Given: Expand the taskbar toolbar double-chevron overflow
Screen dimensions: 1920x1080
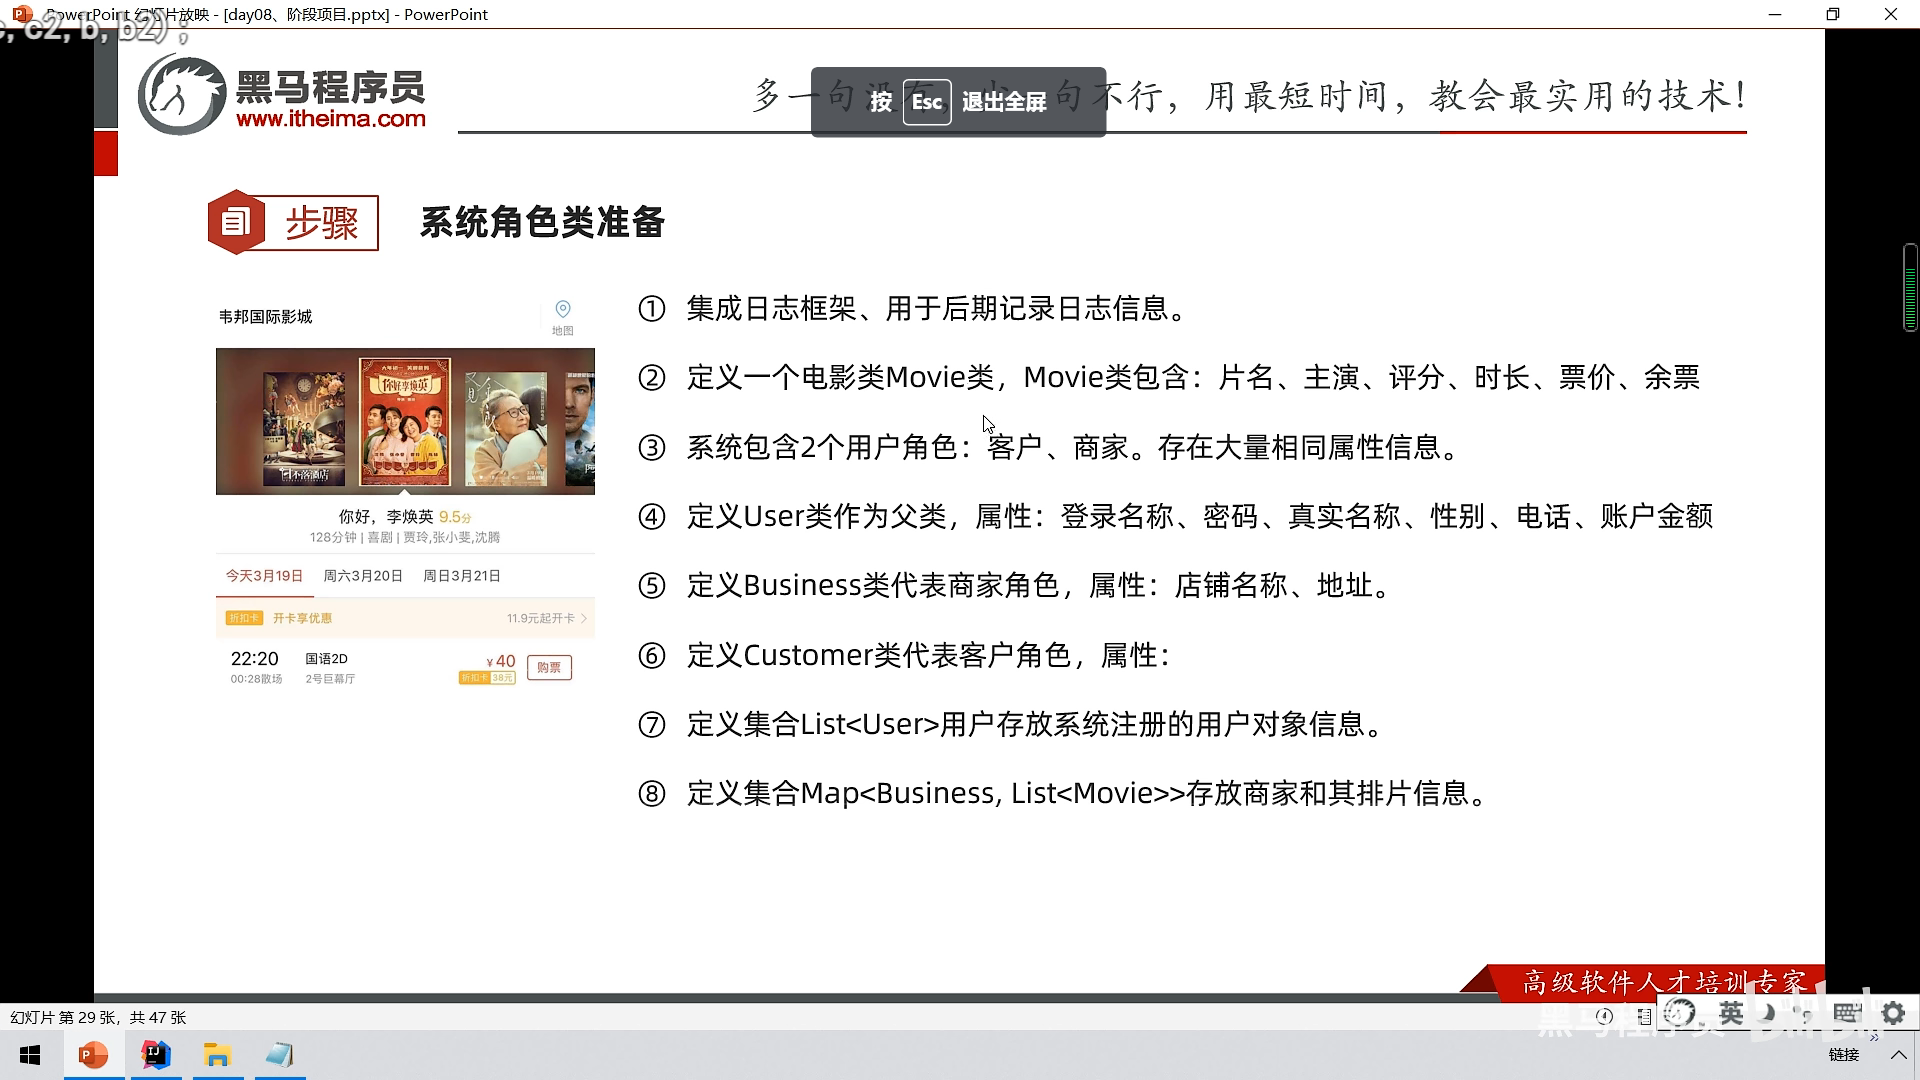Looking at the screenshot, I should (1874, 1038).
